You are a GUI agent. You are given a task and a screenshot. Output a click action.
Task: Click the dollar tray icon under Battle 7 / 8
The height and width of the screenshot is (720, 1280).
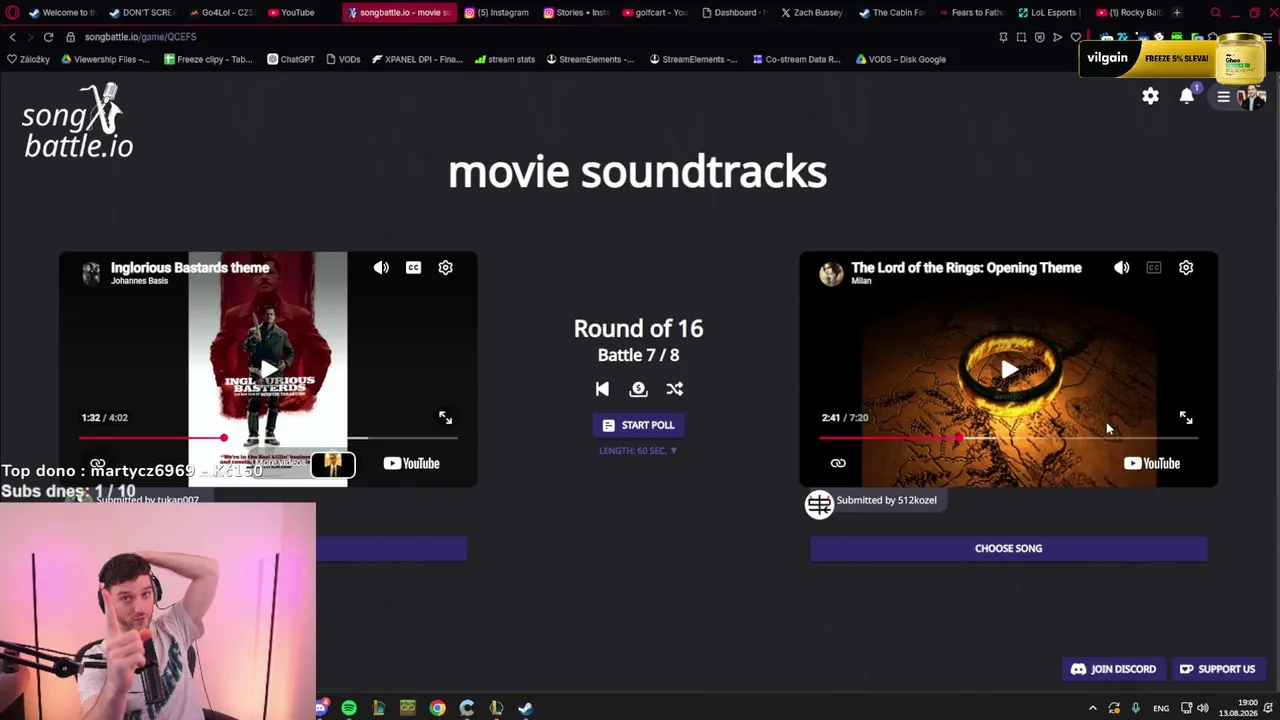click(638, 389)
